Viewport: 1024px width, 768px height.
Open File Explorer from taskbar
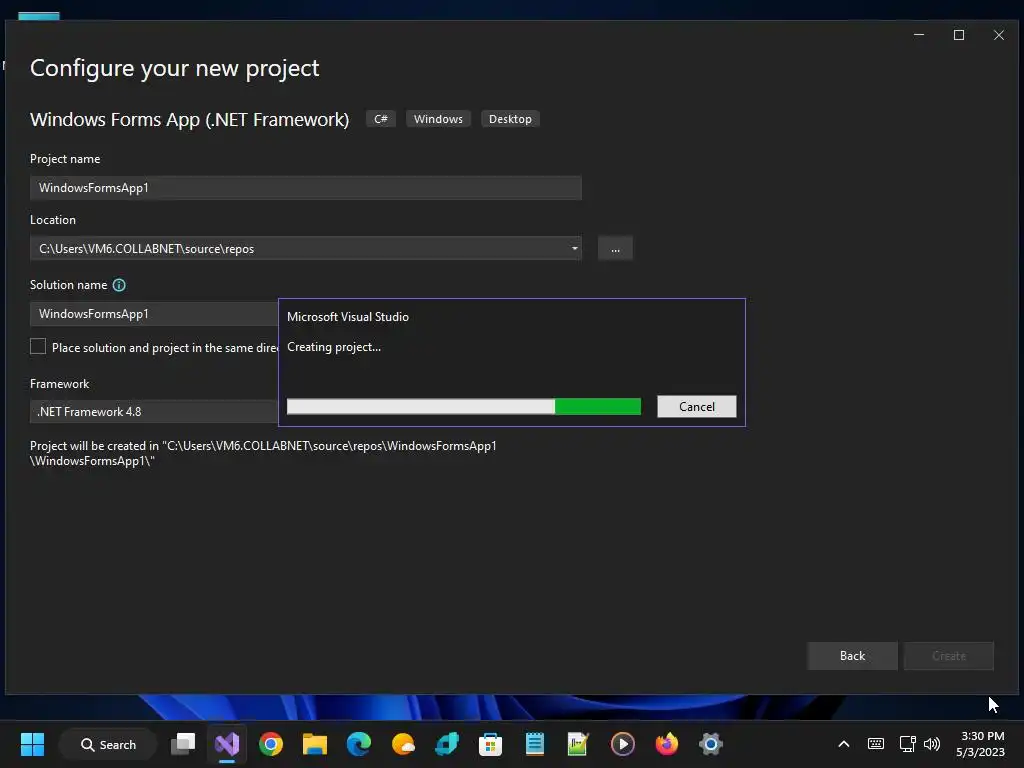315,744
